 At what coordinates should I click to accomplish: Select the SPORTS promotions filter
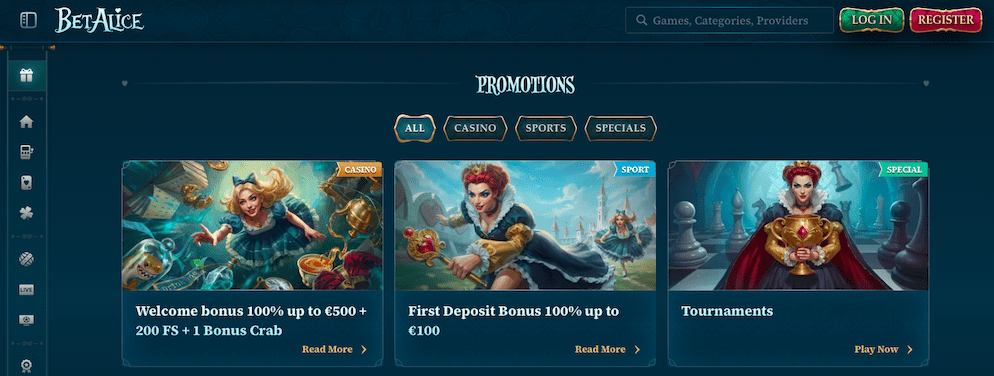pos(546,128)
